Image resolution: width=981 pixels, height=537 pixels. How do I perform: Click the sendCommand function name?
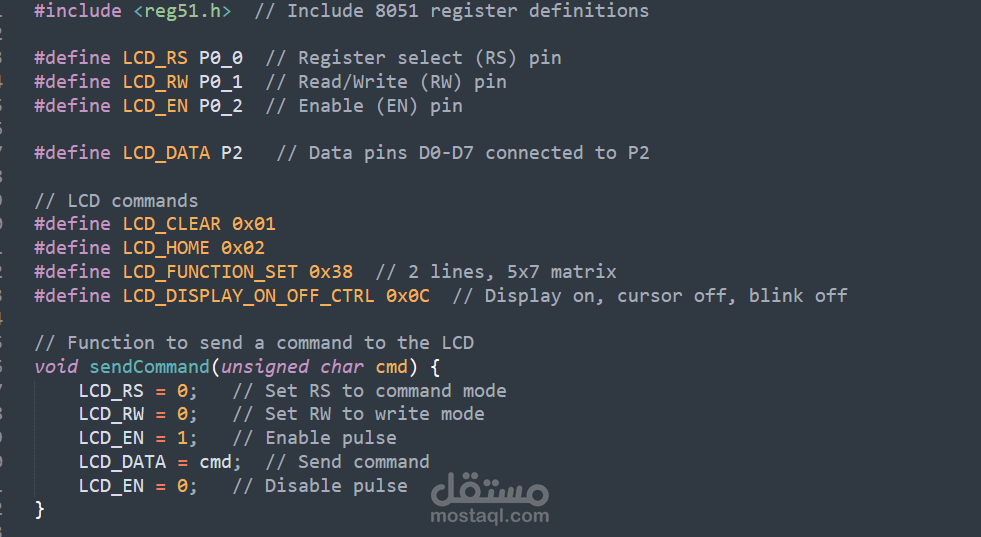[149, 367]
